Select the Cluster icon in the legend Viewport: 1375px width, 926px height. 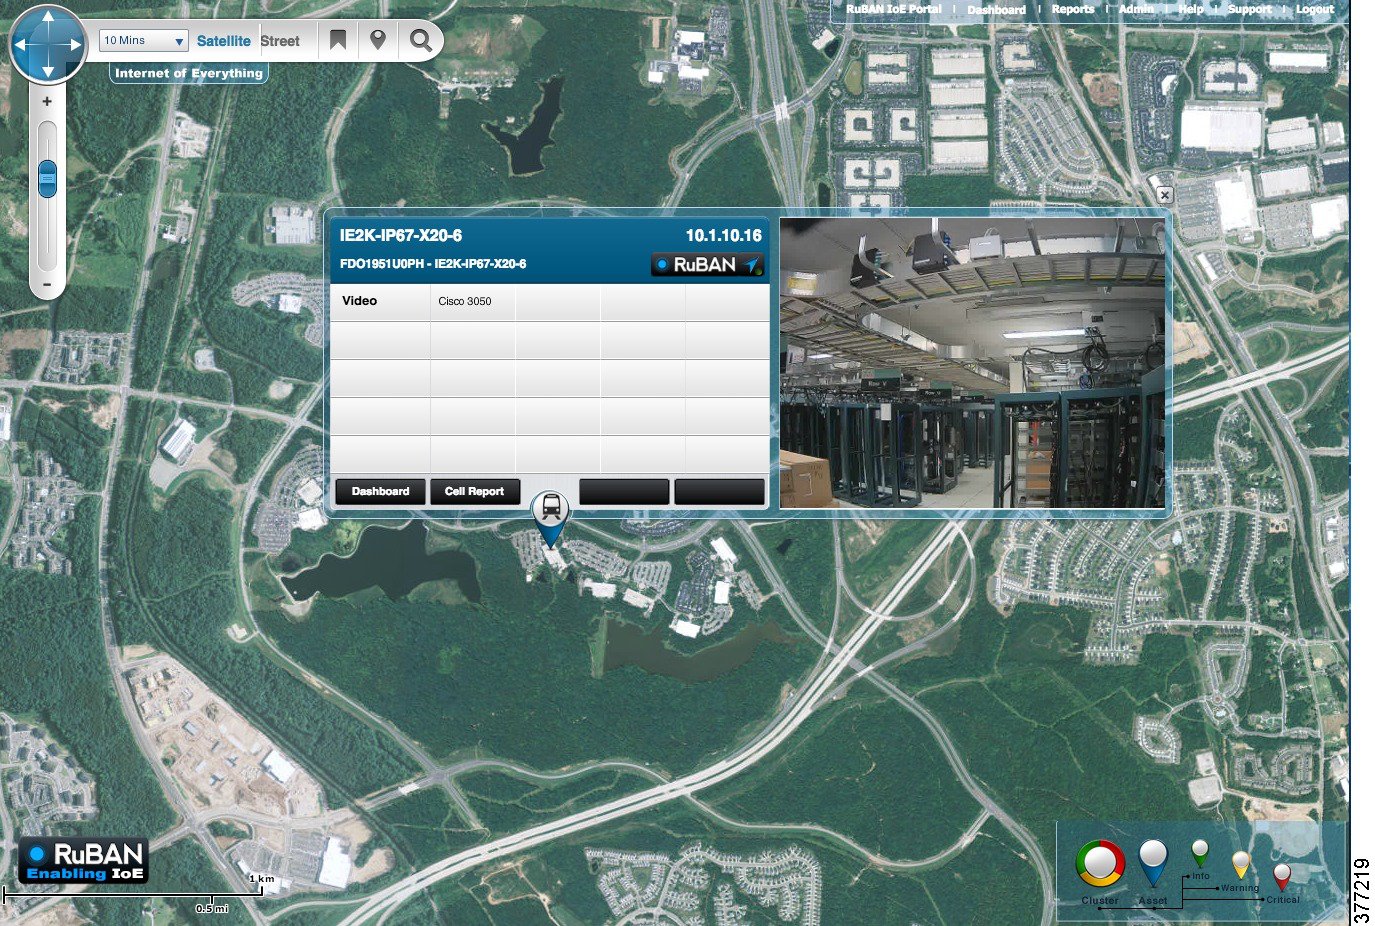pos(1100,865)
